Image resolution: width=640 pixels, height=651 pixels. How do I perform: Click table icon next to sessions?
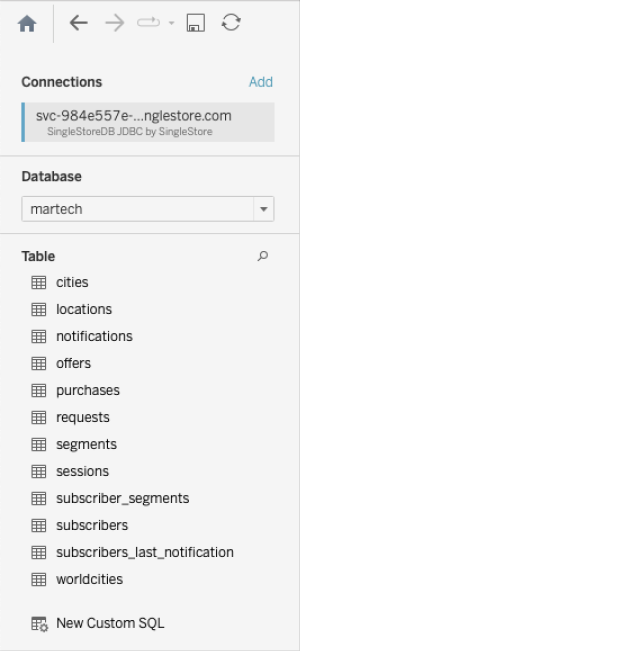tap(39, 472)
